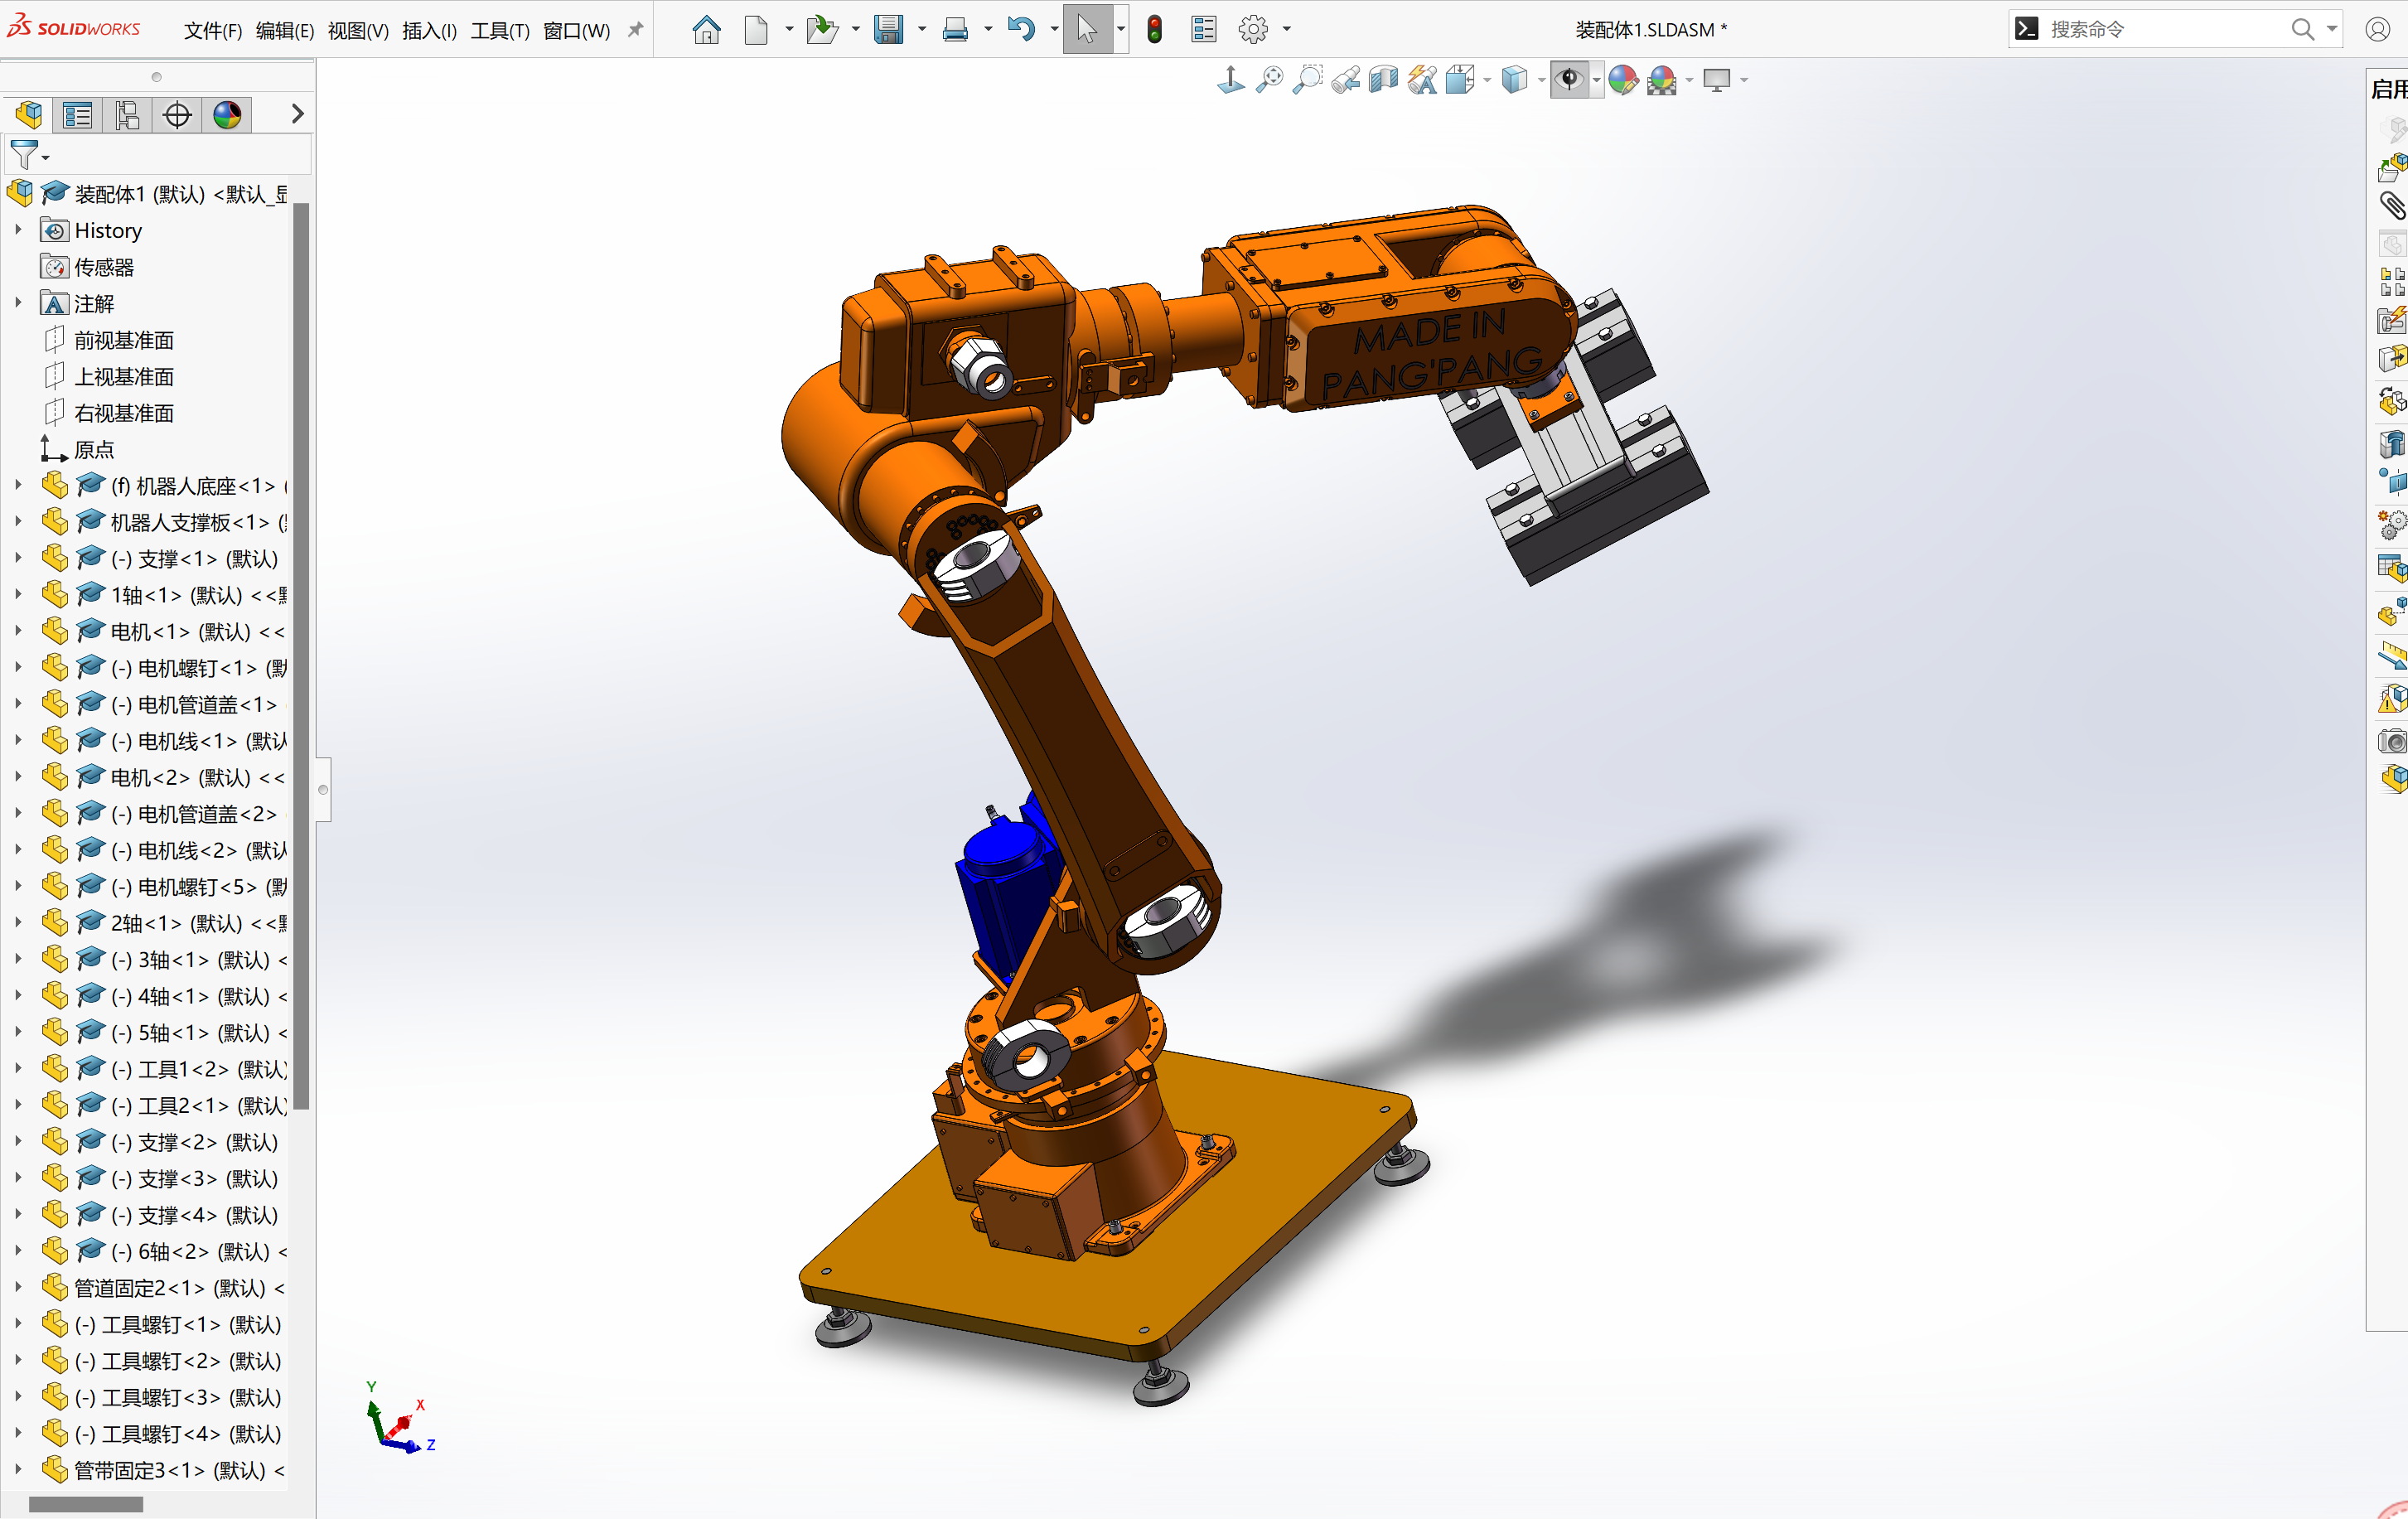
Task: Activate the Section View tool
Action: tap(1384, 80)
